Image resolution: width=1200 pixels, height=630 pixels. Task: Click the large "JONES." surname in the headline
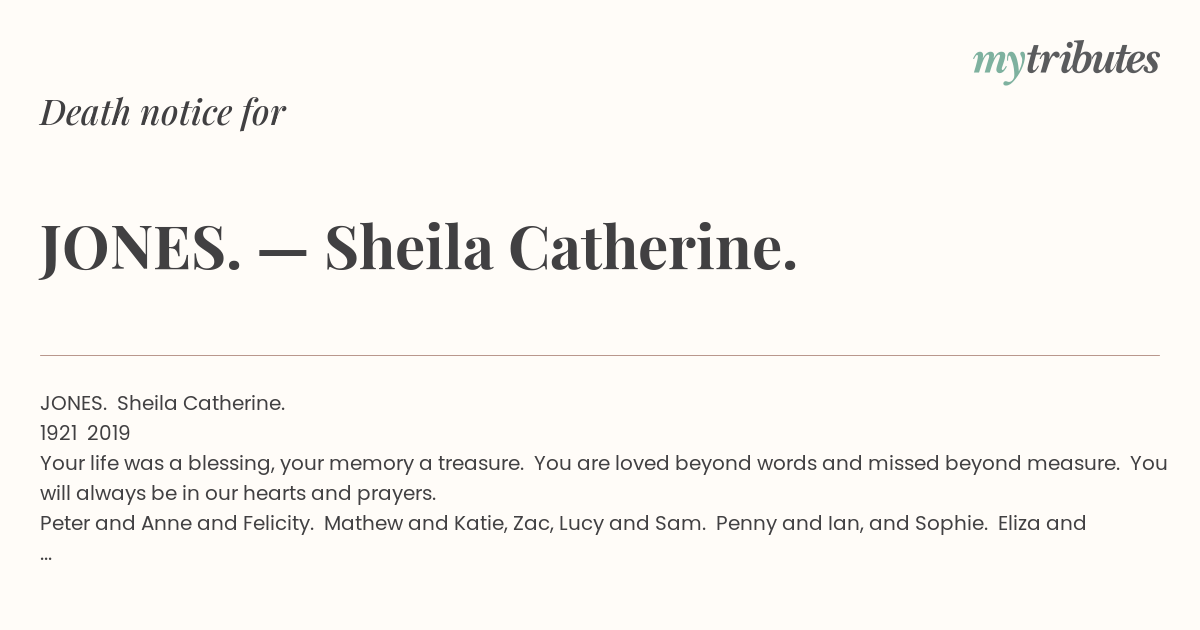pos(141,248)
